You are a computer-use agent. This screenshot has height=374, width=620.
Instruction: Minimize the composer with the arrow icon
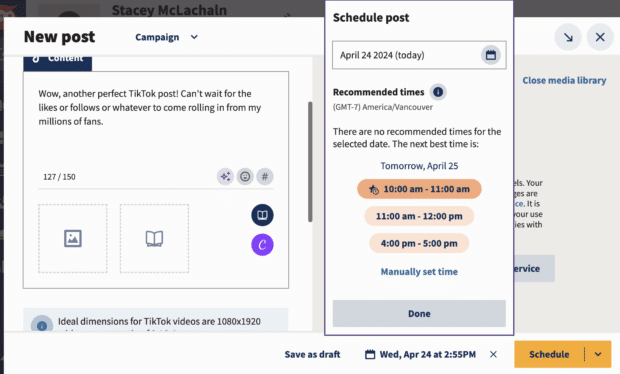(x=568, y=37)
